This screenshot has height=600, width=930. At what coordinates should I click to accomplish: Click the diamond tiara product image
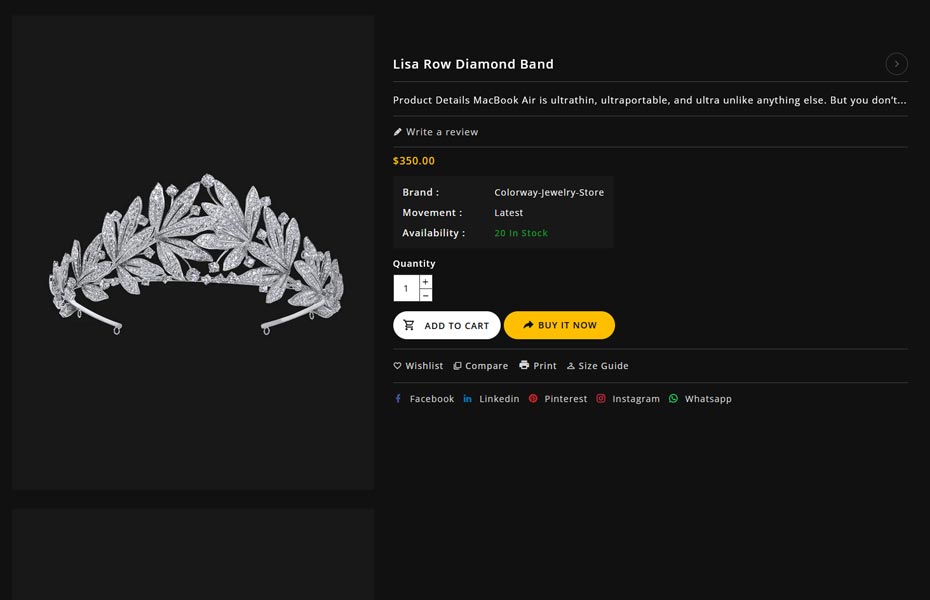pyautogui.click(x=194, y=252)
